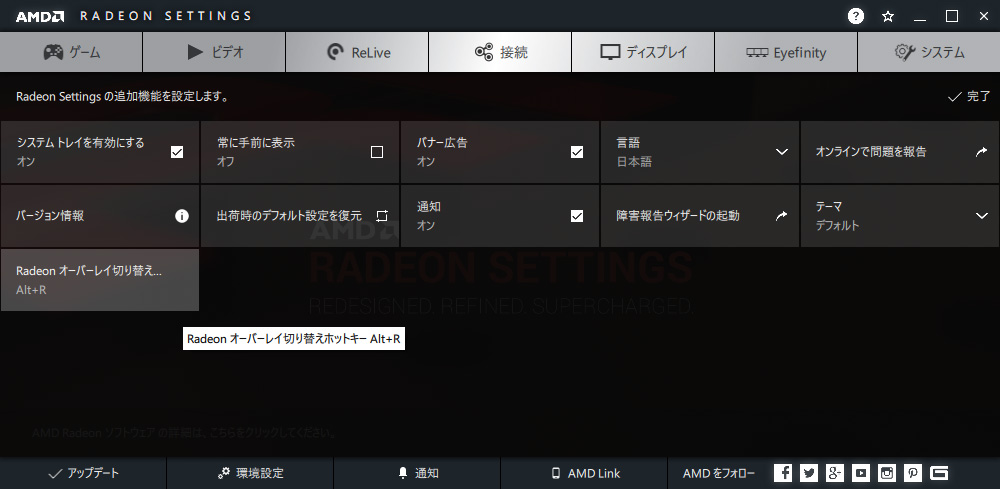This screenshot has height=489, width=1000.
Task: Click the help question mark icon
Action: click(856, 16)
